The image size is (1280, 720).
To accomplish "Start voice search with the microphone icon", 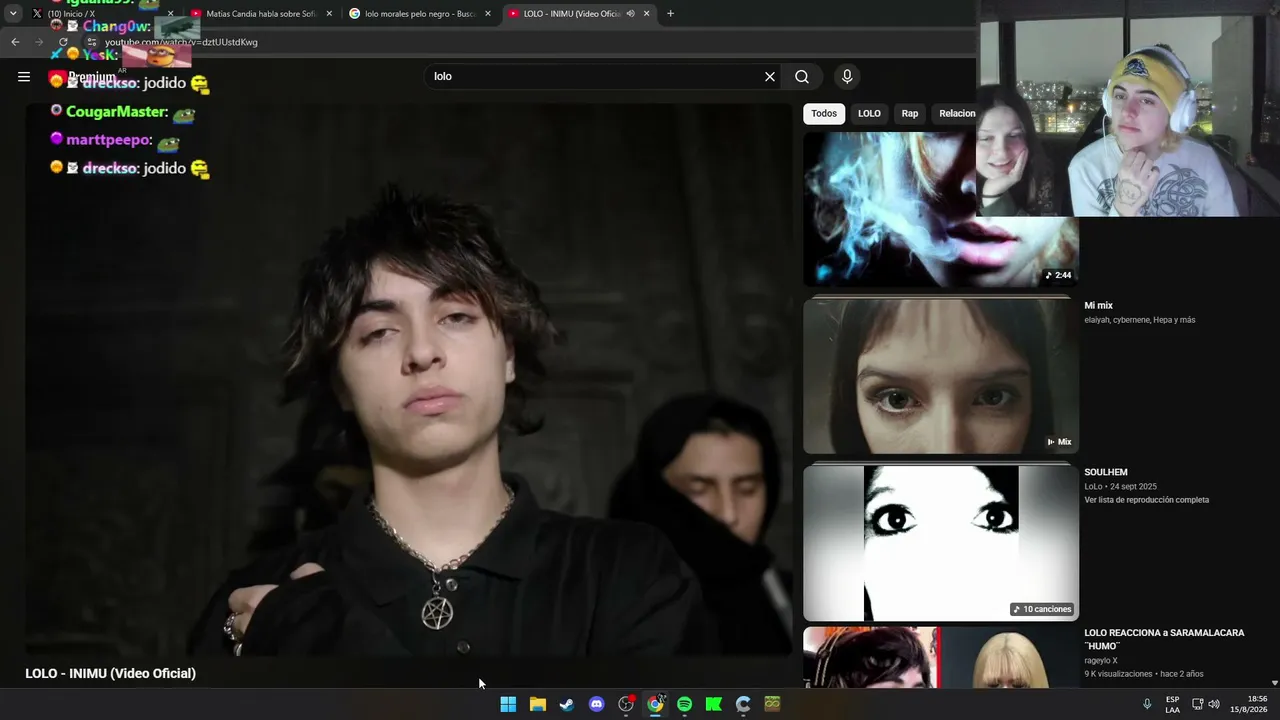I will [847, 77].
